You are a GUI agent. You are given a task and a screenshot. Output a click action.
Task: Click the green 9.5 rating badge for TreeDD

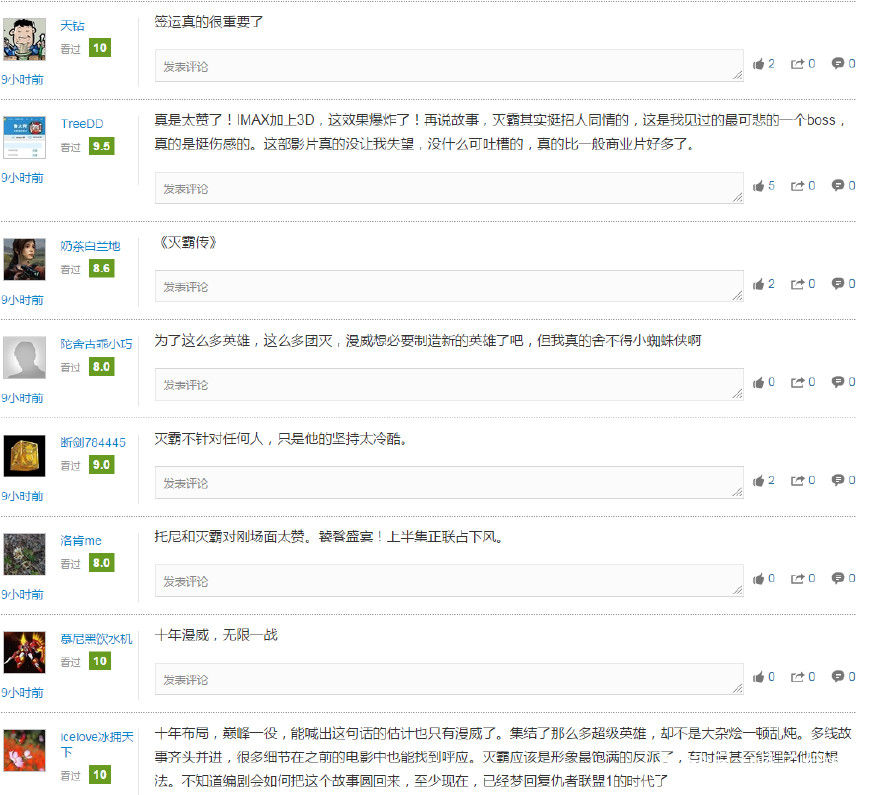(x=98, y=145)
